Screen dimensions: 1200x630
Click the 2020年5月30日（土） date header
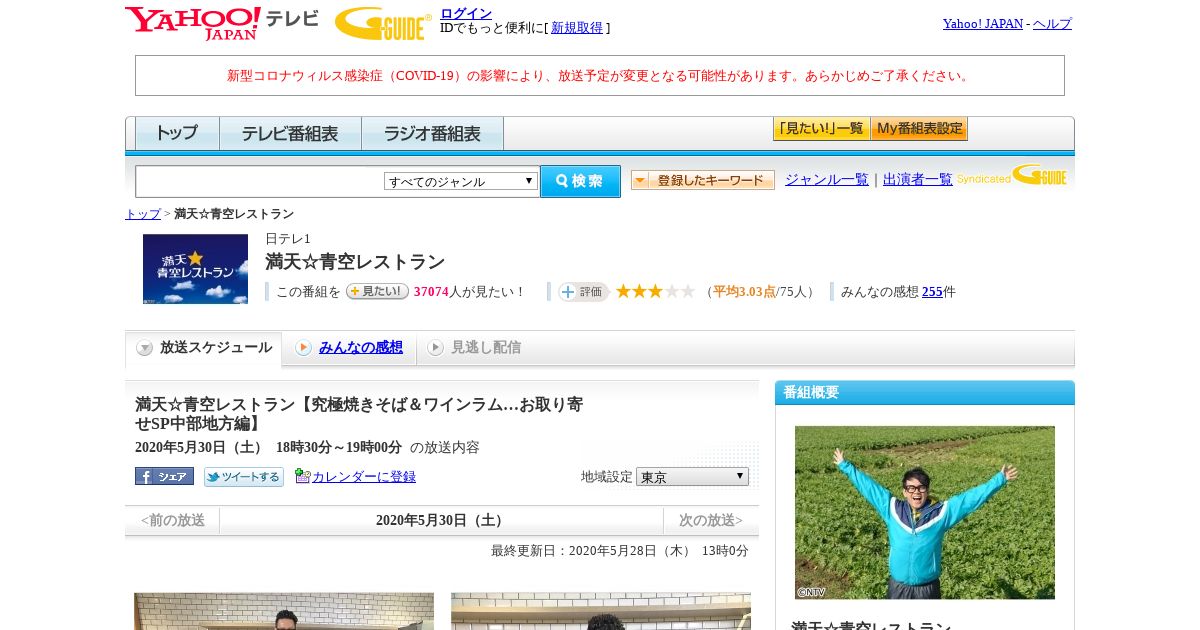point(442,520)
